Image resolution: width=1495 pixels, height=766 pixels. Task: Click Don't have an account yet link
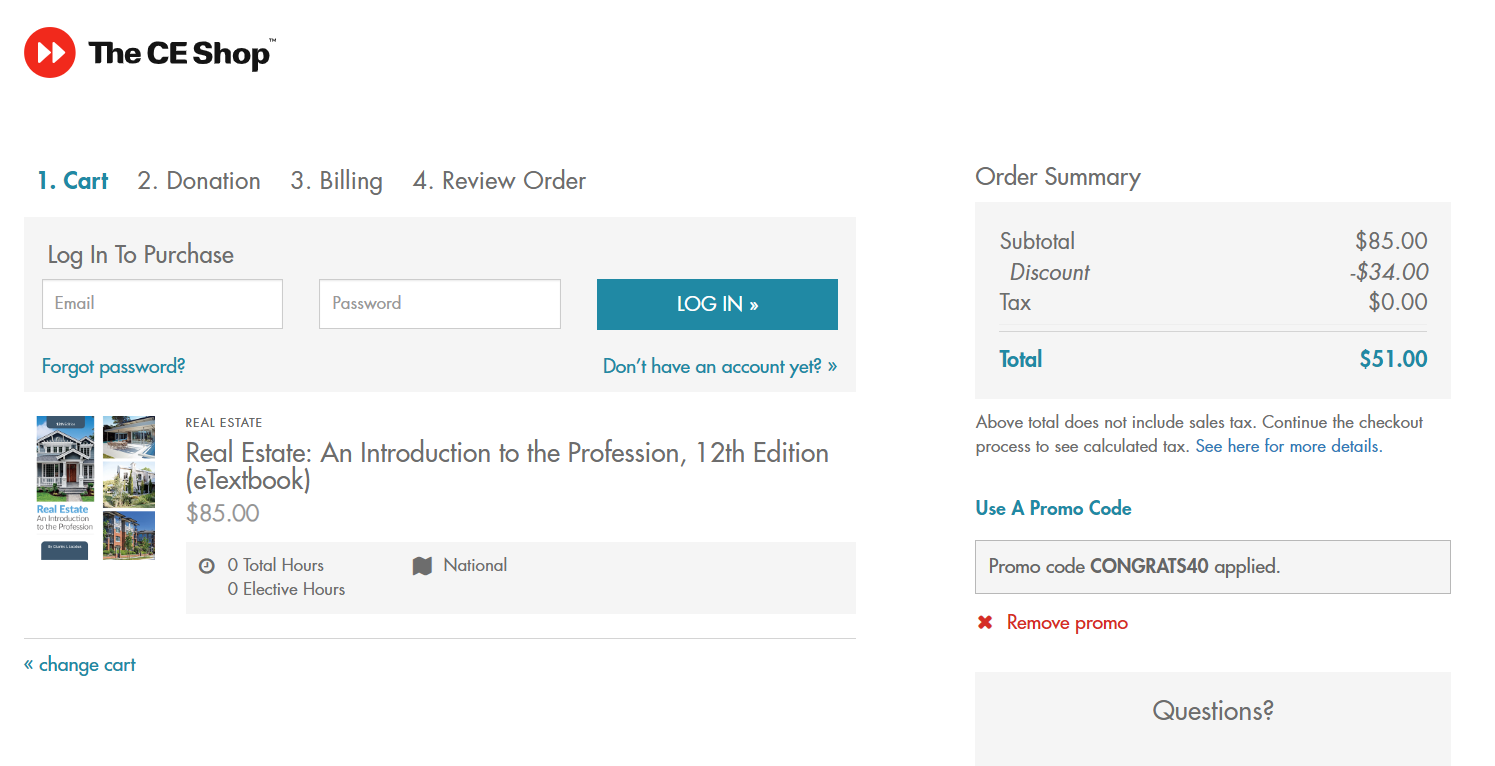point(719,367)
